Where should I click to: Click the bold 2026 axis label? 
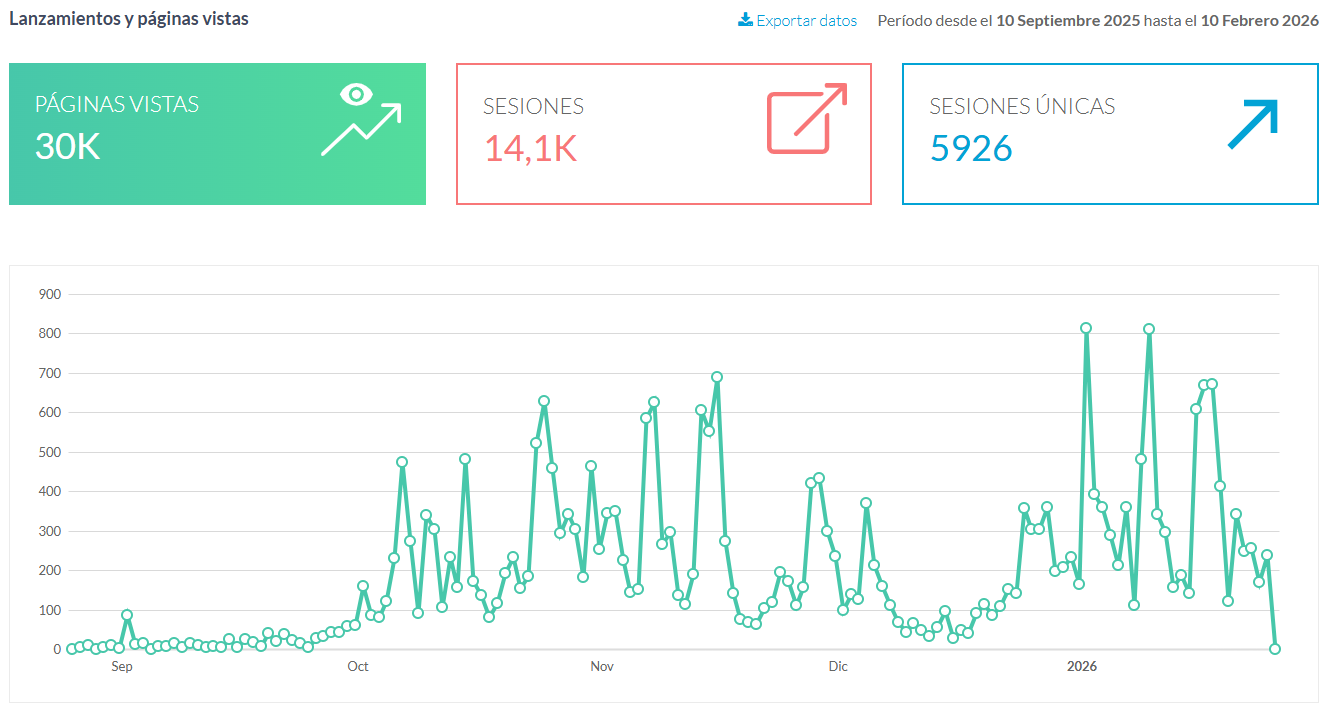pyautogui.click(x=1082, y=667)
